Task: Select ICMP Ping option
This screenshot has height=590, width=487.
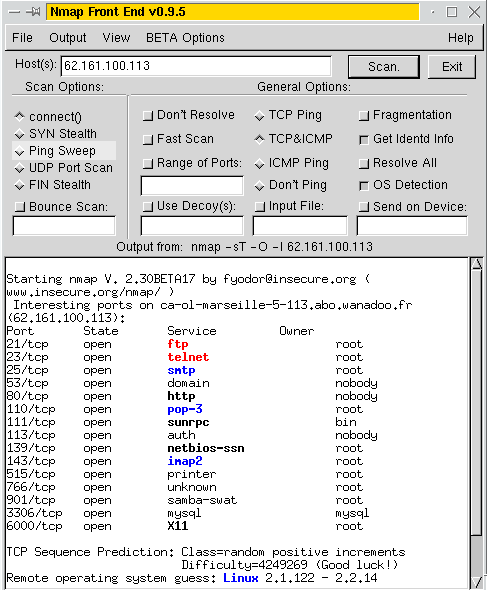Action: (x=259, y=164)
